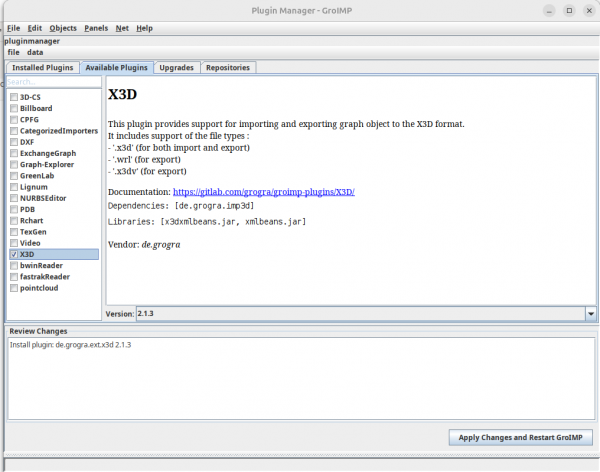
Task: Open the pluginmanager file submenu
Action: pos(13,52)
